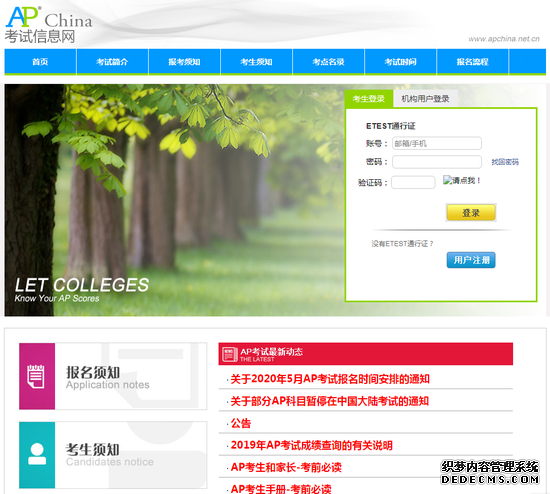Open the 考生须知 Candidates notice card
The height and width of the screenshot is (494, 550).
(x=113, y=455)
